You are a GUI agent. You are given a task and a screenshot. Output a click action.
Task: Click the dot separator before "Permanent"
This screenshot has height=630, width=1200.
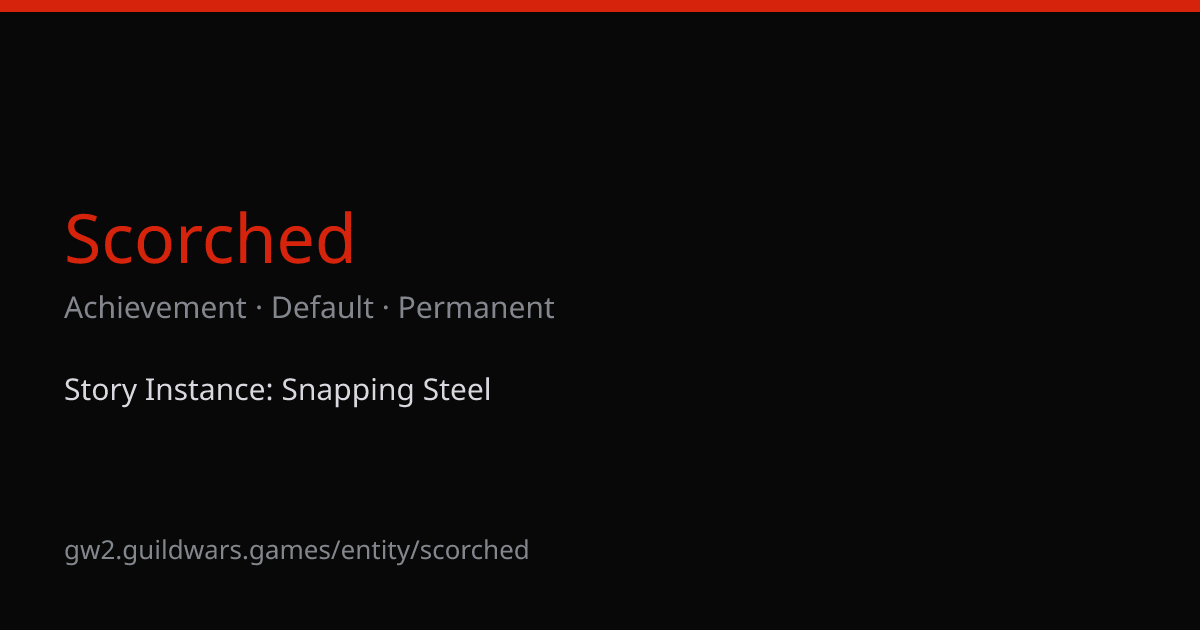[x=386, y=309]
